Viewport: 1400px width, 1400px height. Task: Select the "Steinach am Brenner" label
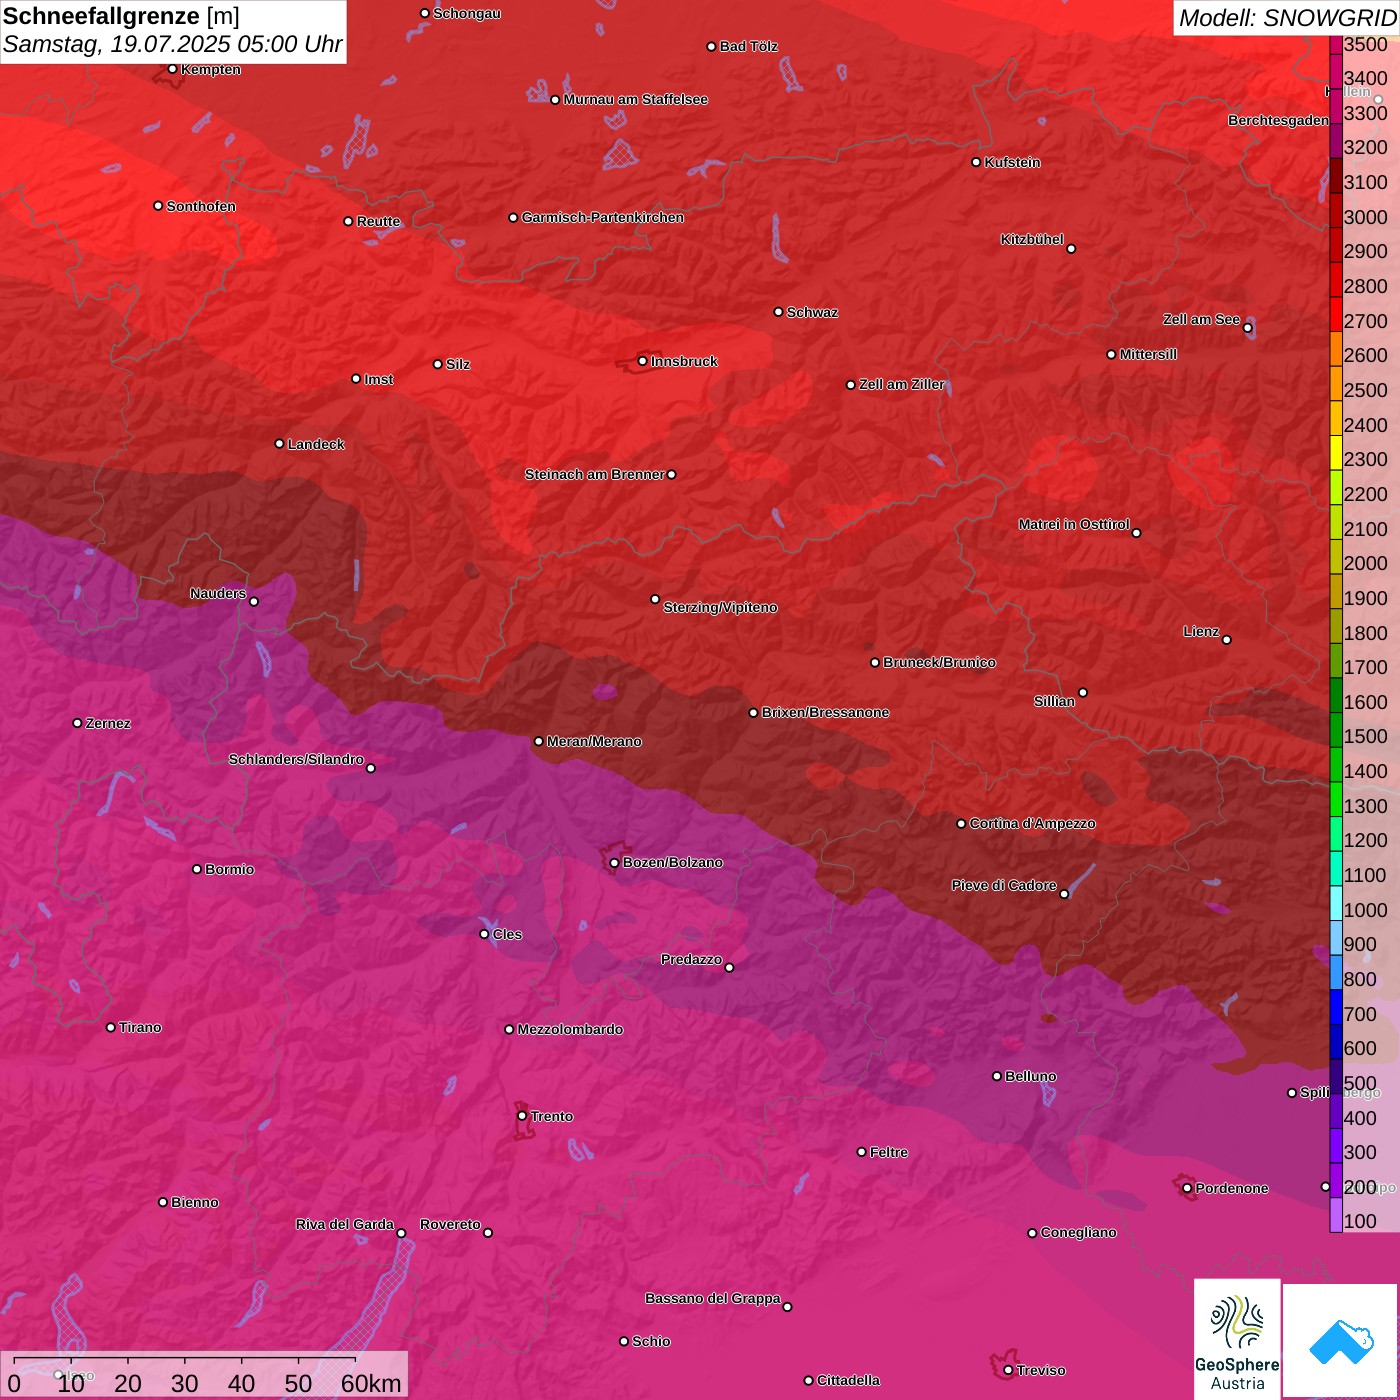595,475
